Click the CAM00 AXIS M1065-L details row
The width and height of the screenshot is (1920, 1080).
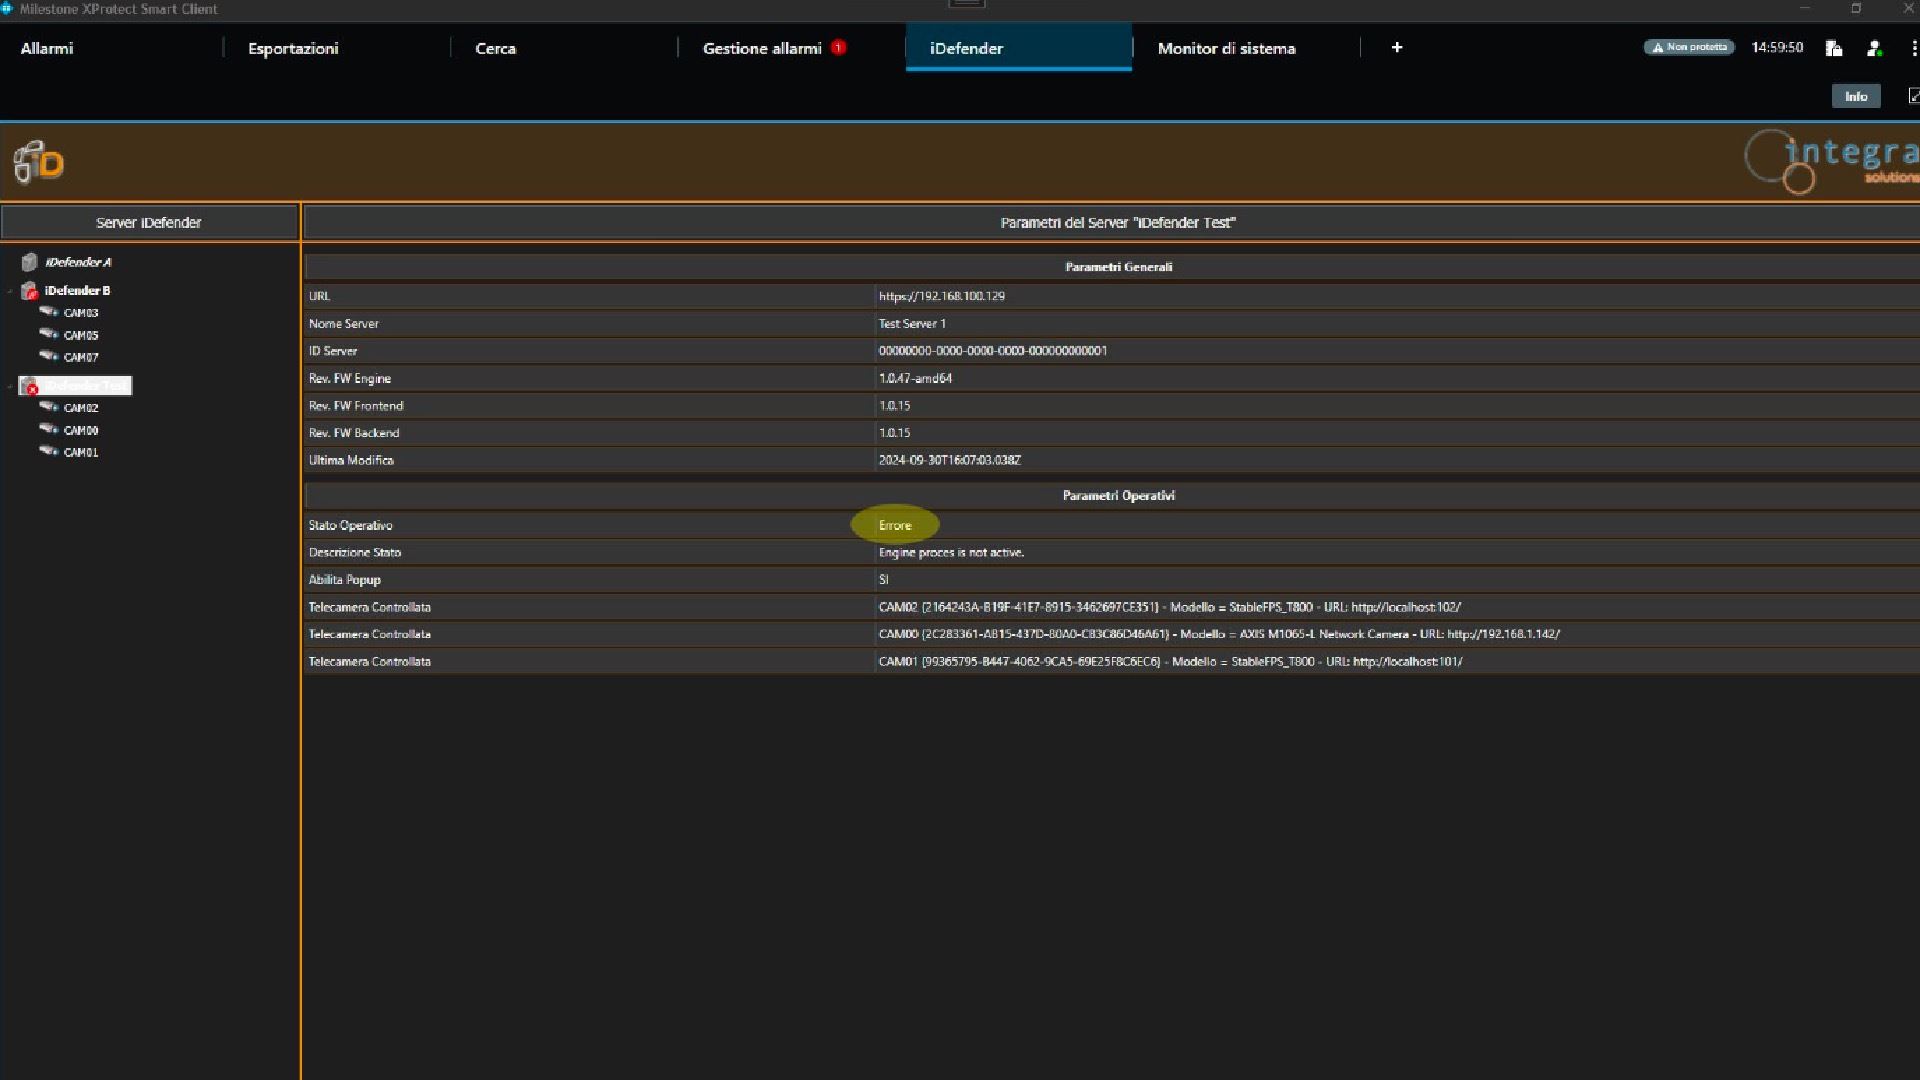point(1112,634)
